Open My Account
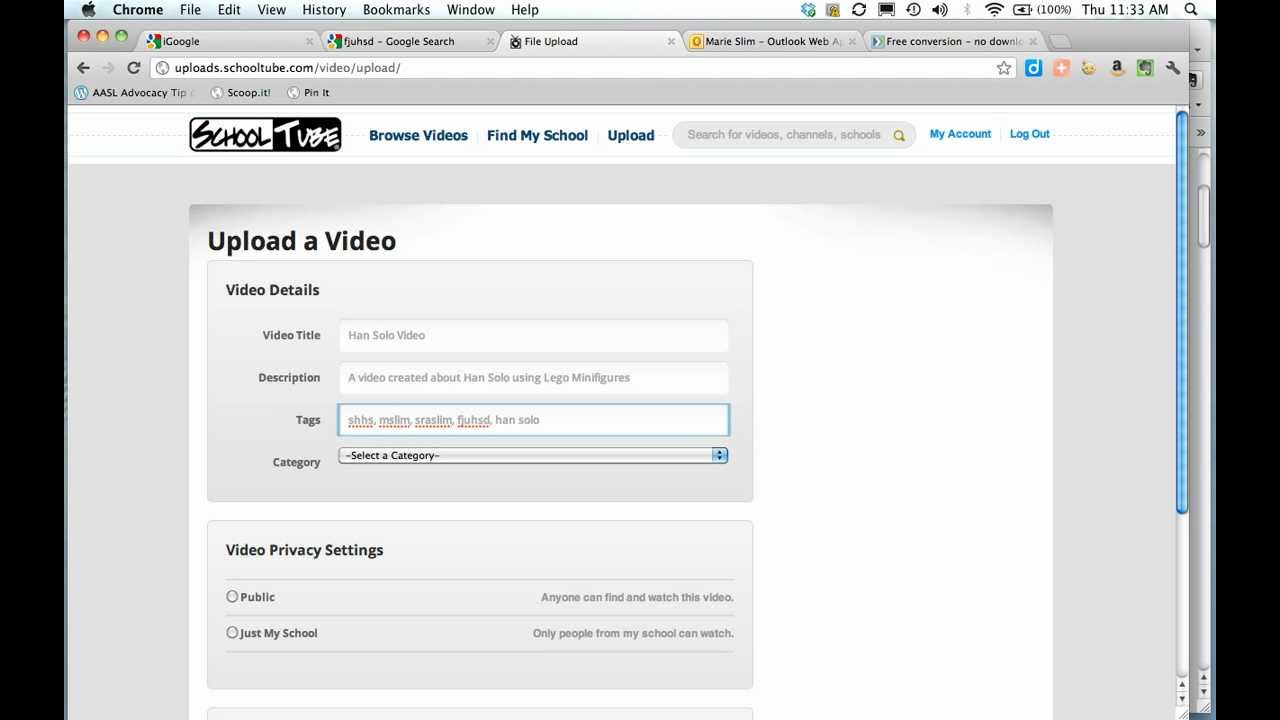This screenshot has width=1280, height=720. [960, 134]
